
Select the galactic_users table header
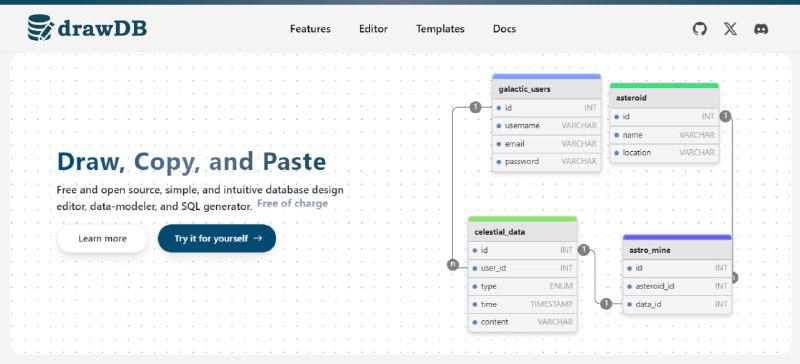pos(546,89)
